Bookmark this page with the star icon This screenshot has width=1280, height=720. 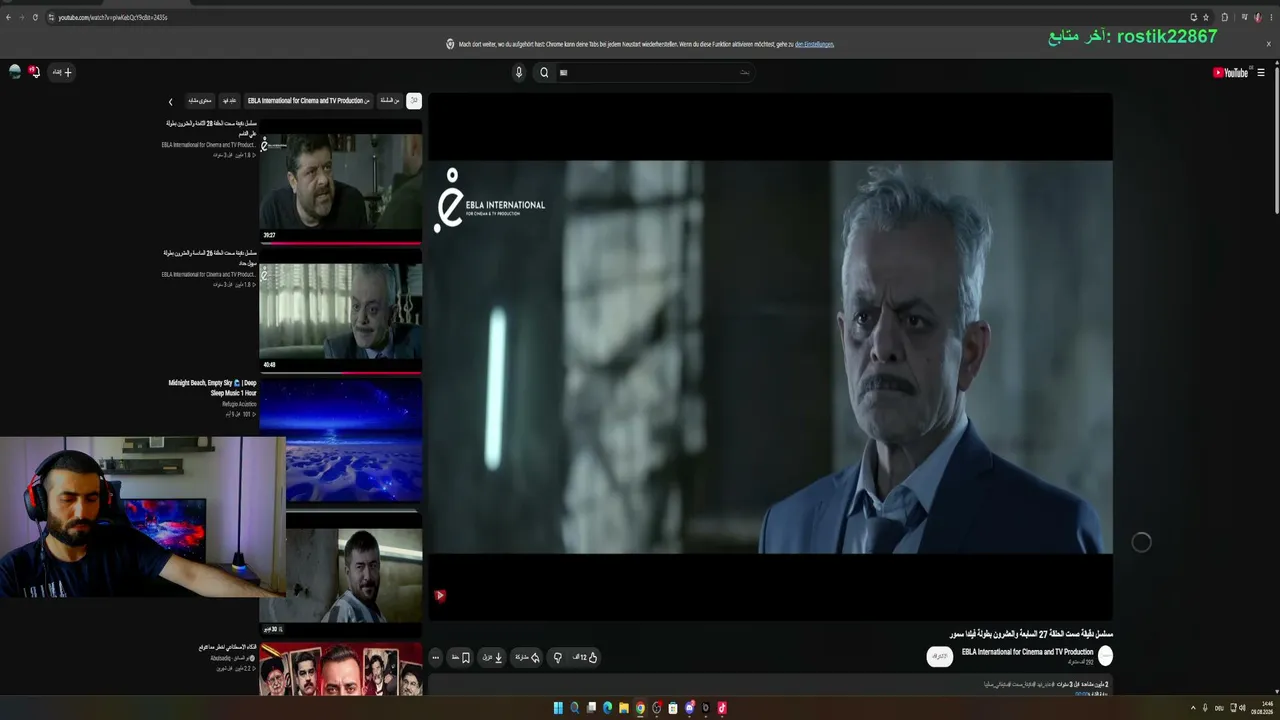(1206, 17)
